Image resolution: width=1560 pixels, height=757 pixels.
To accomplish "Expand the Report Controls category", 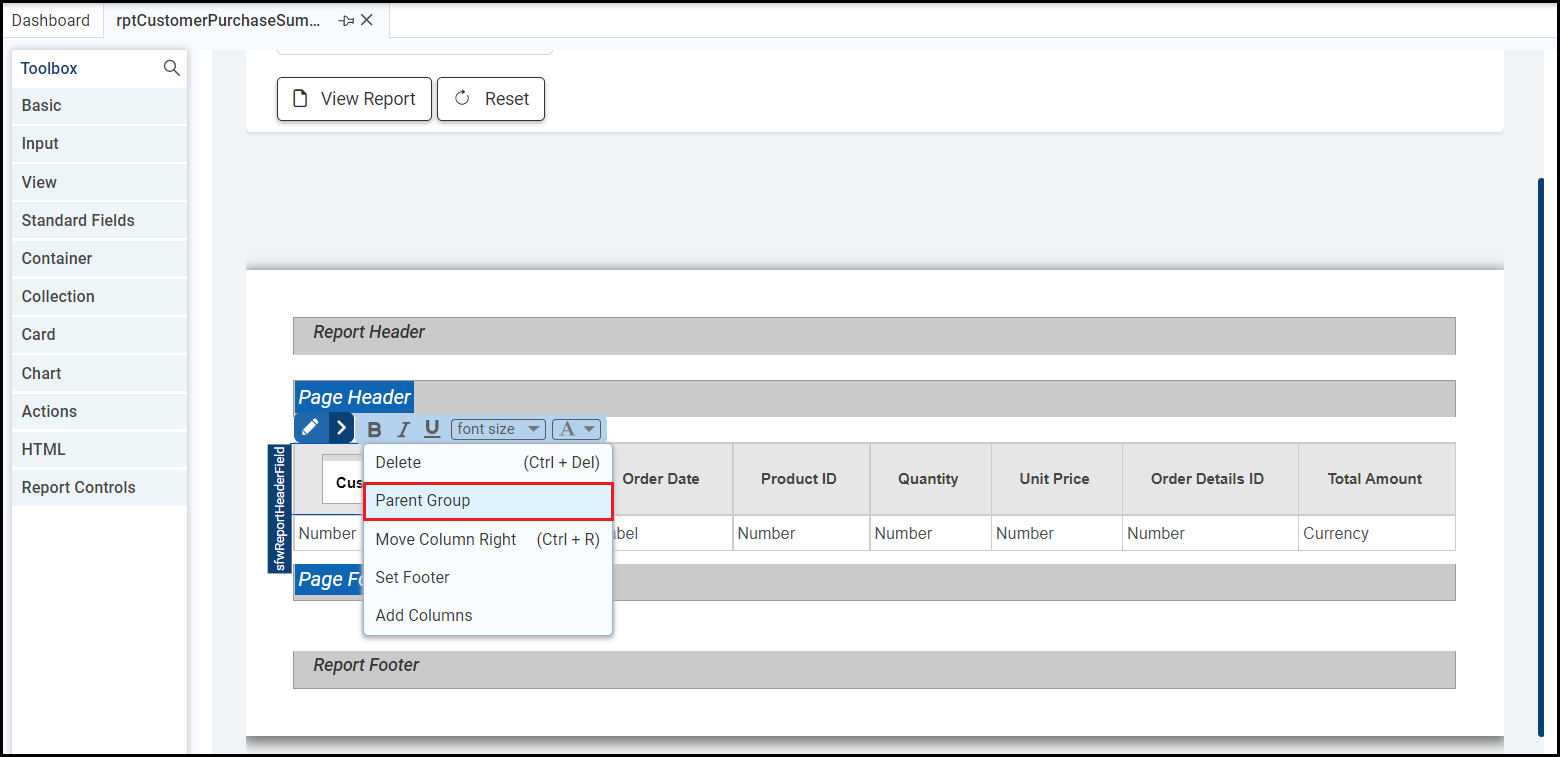I will coord(99,488).
